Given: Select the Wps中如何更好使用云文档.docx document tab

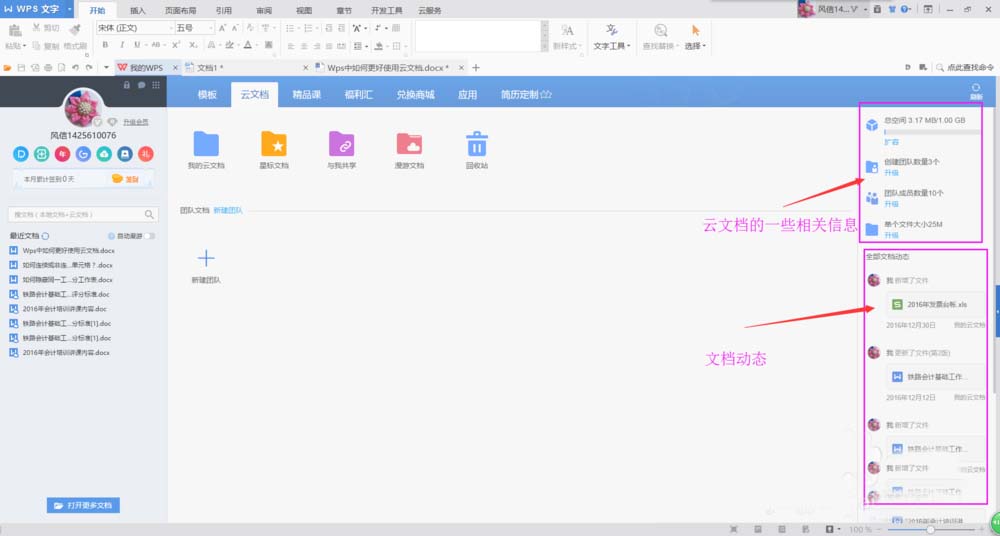Looking at the screenshot, I should pyautogui.click(x=386, y=68).
